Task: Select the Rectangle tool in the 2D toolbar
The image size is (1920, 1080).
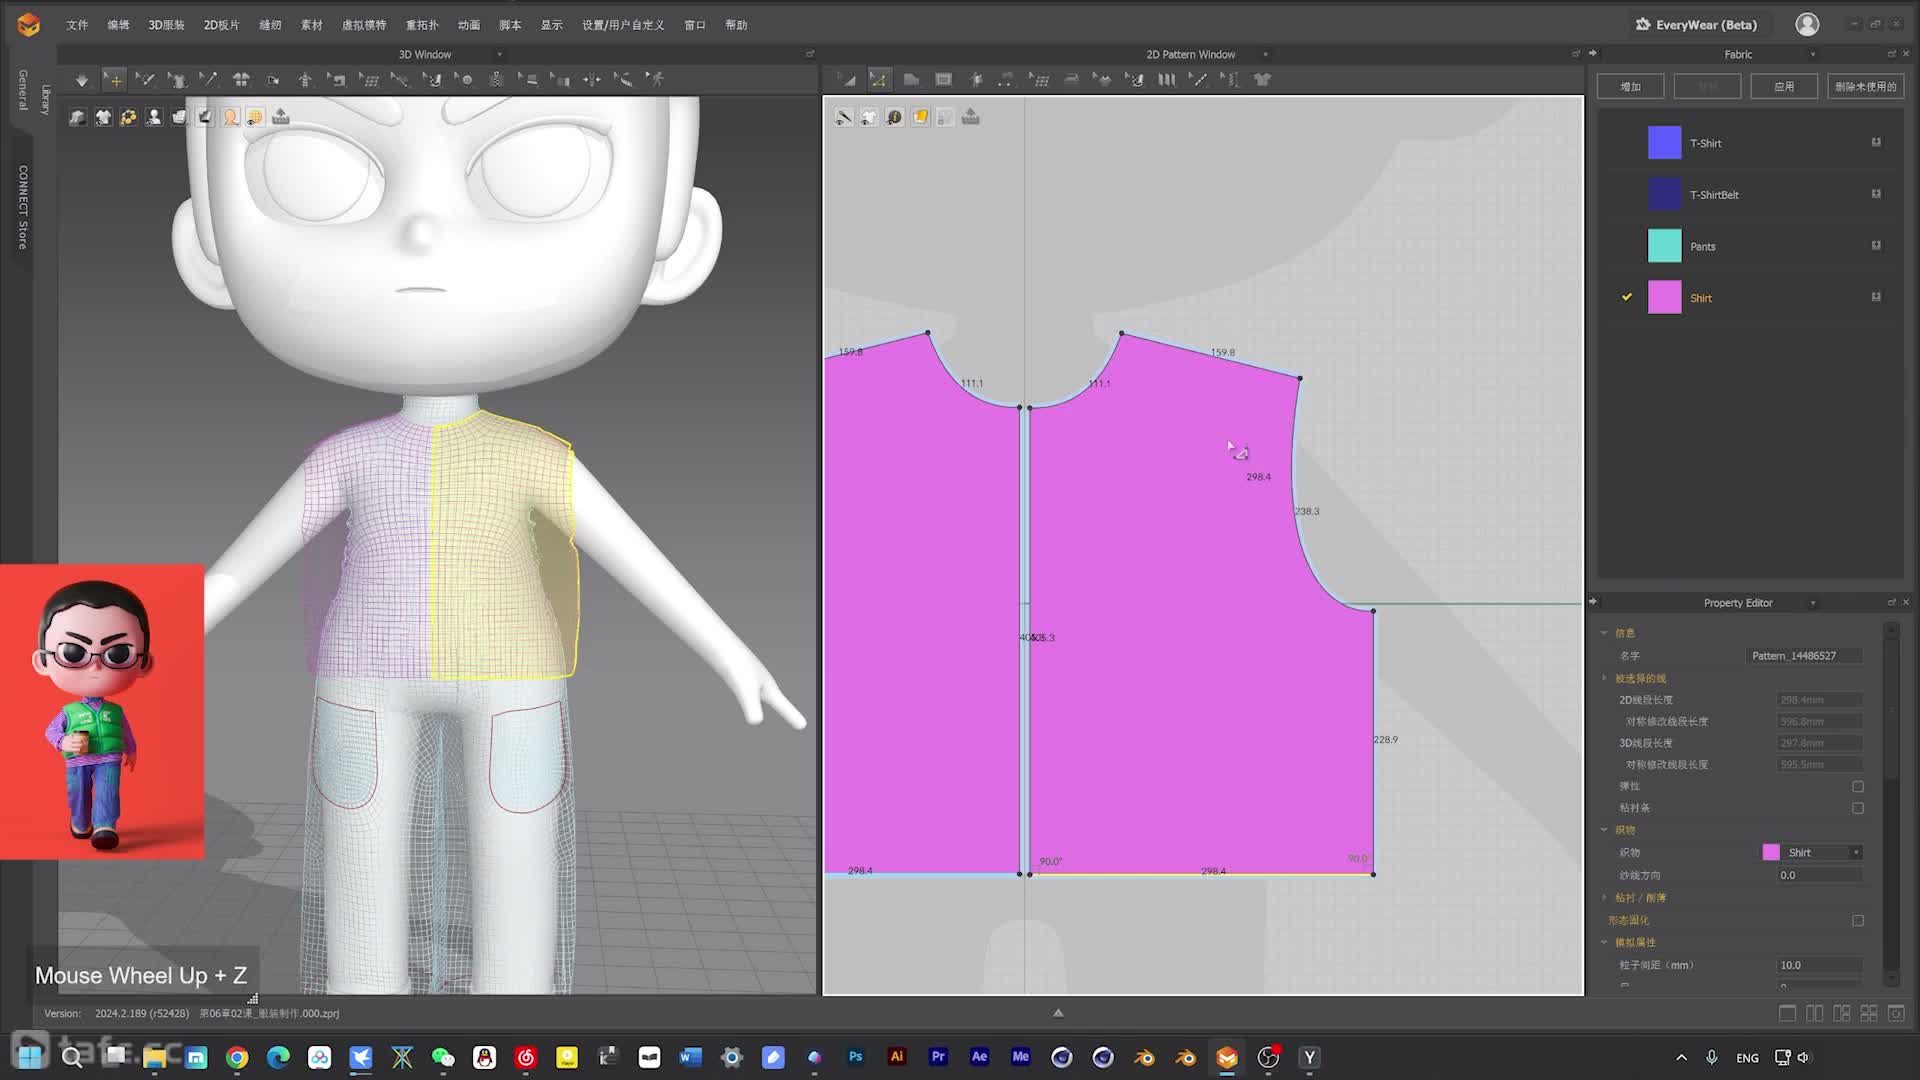Action: click(x=943, y=80)
